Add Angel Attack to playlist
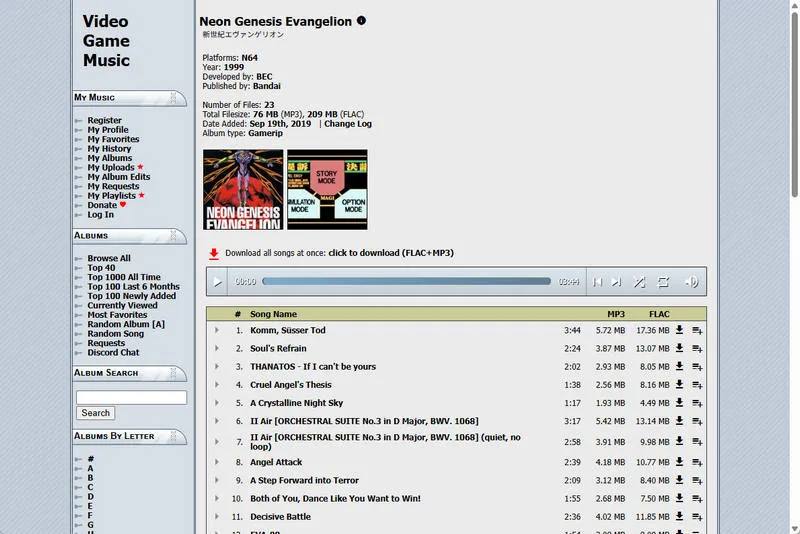The image size is (800, 534). (697, 463)
